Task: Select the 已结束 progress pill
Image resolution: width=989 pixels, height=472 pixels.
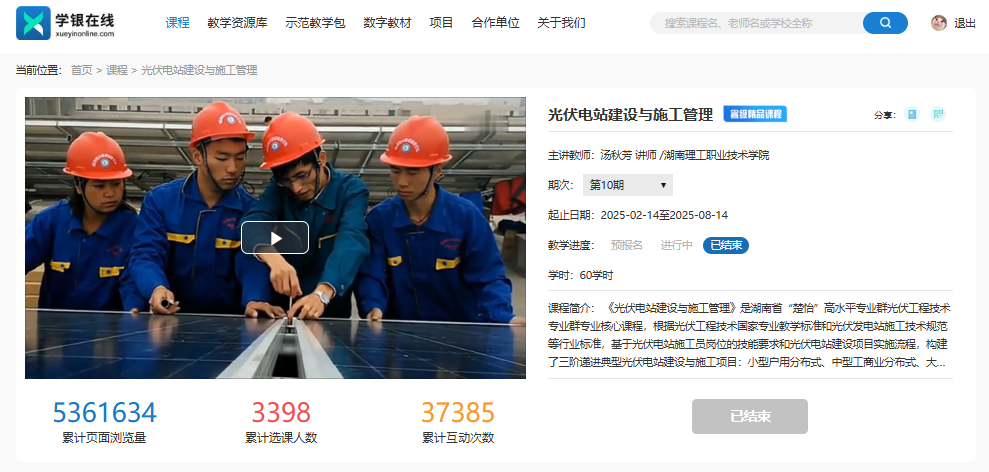Action: click(x=726, y=245)
